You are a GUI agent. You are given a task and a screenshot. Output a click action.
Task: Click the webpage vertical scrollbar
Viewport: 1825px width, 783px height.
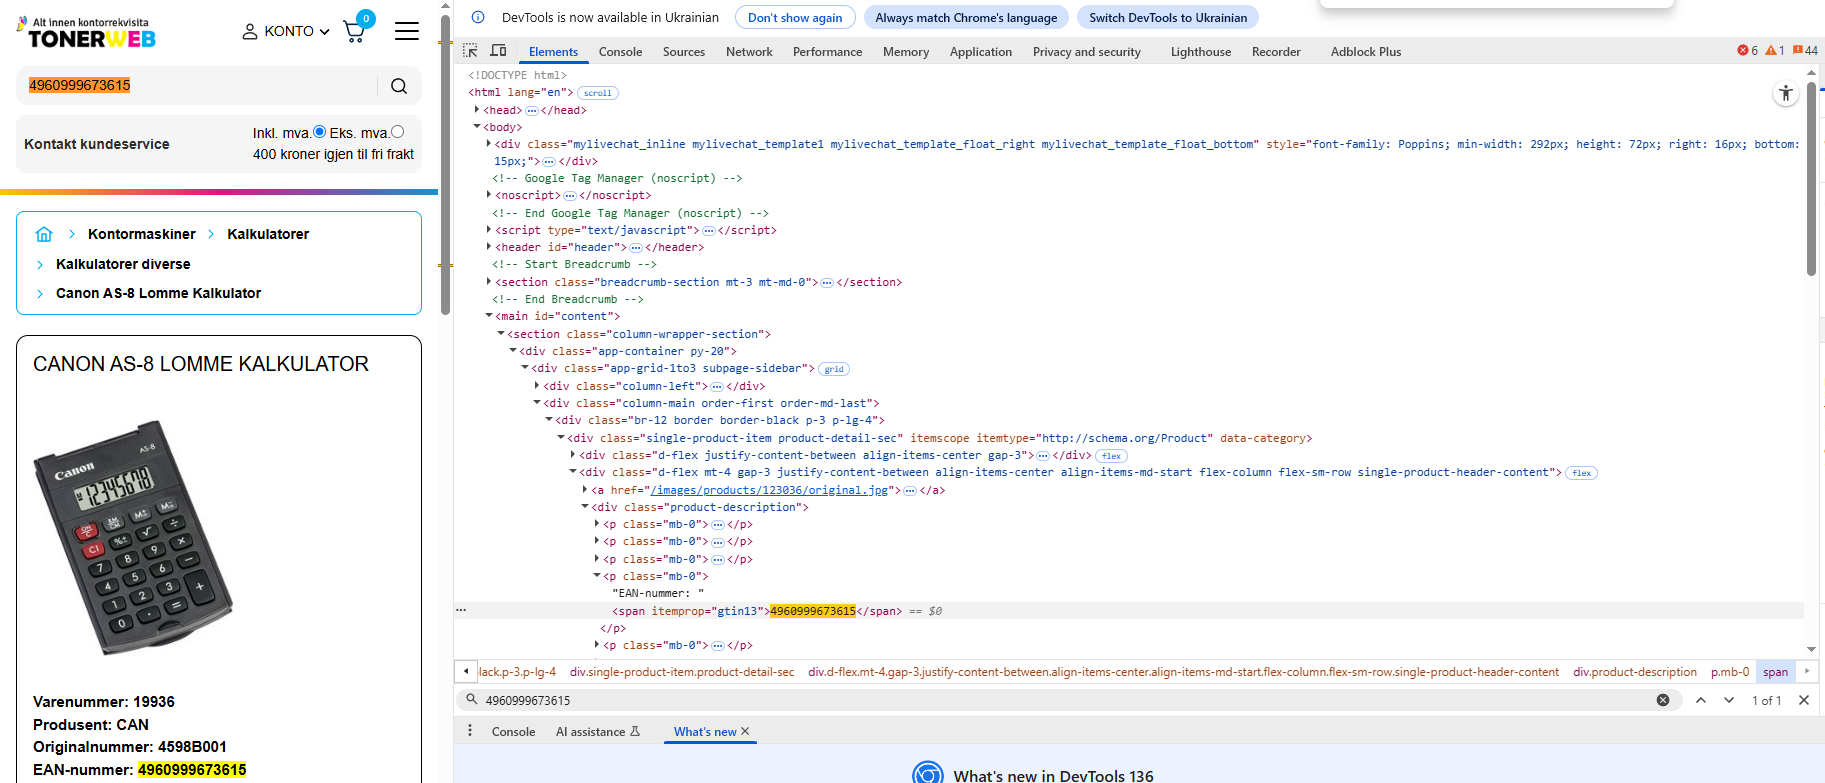coord(445,165)
